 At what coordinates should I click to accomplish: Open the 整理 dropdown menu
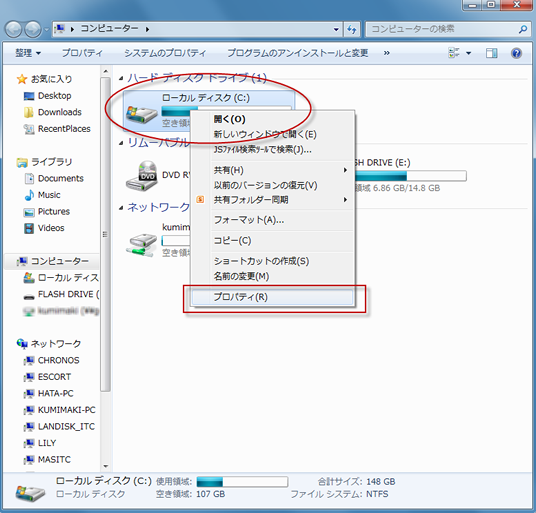point(28,53)
